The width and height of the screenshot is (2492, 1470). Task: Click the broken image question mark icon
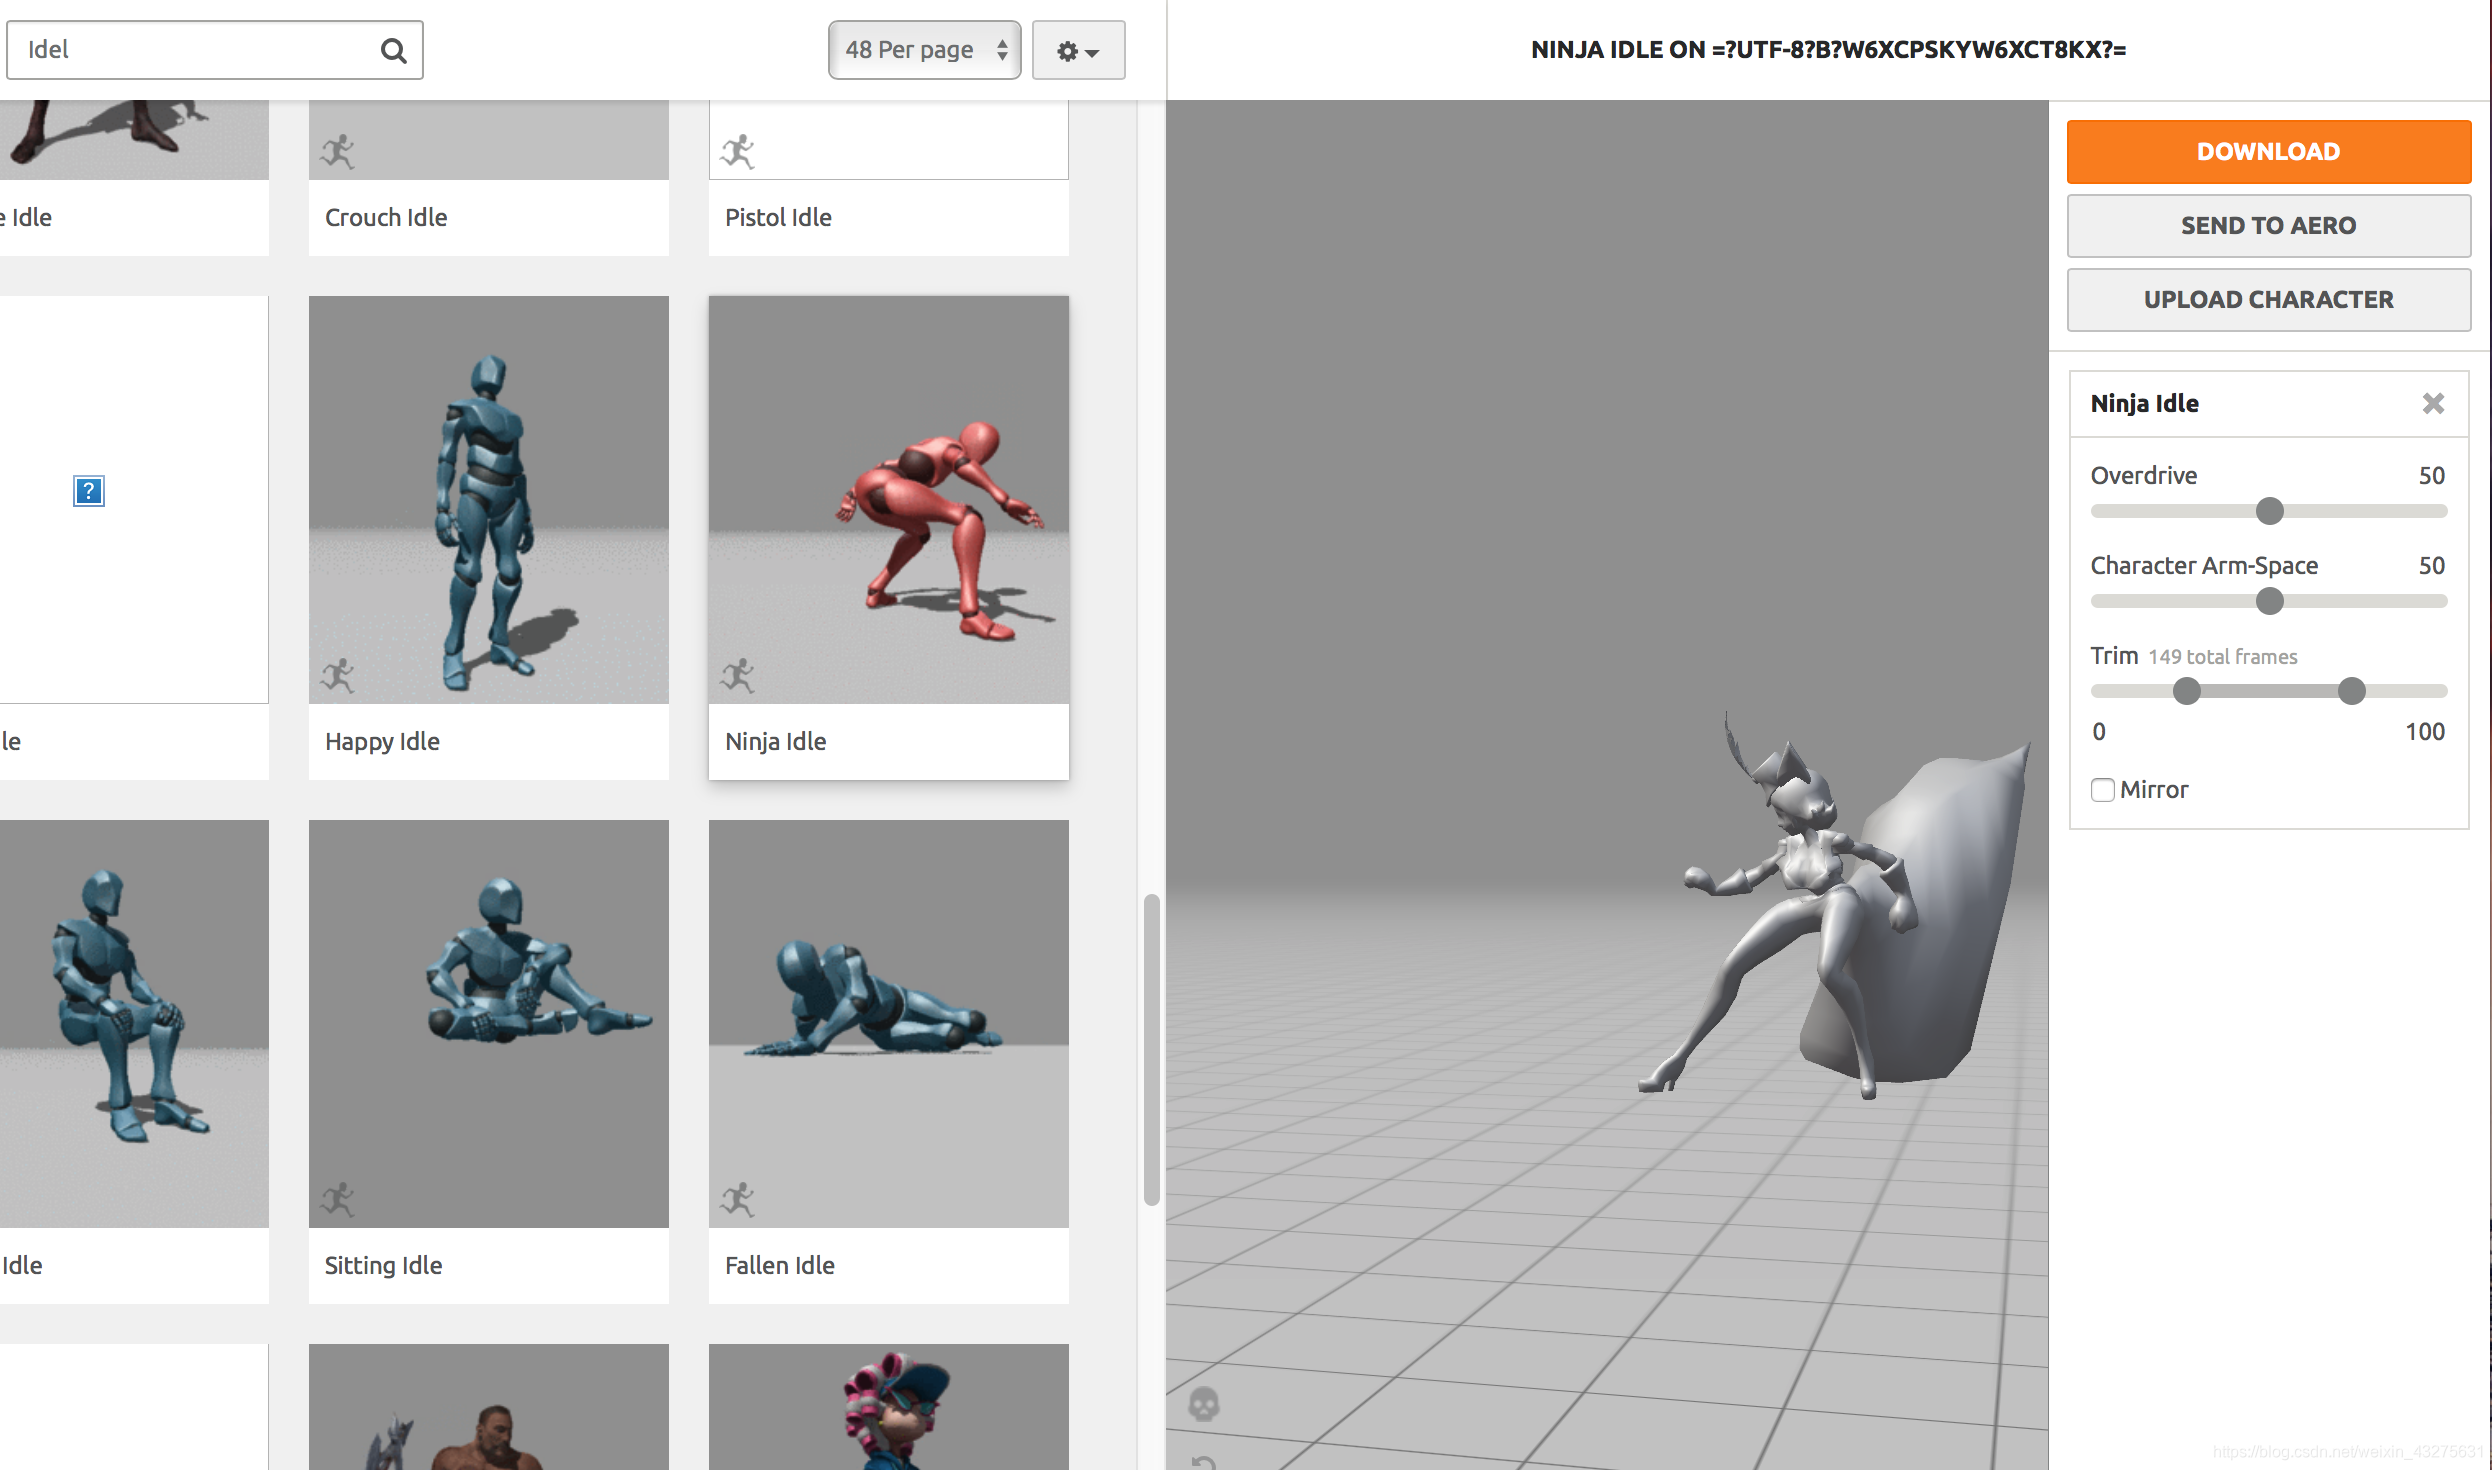pos(89,491)
